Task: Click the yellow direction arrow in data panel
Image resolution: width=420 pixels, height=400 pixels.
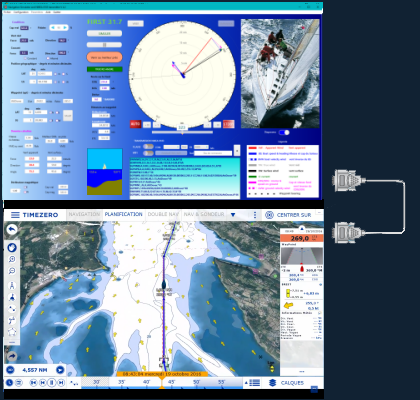Action: (288, 305)
